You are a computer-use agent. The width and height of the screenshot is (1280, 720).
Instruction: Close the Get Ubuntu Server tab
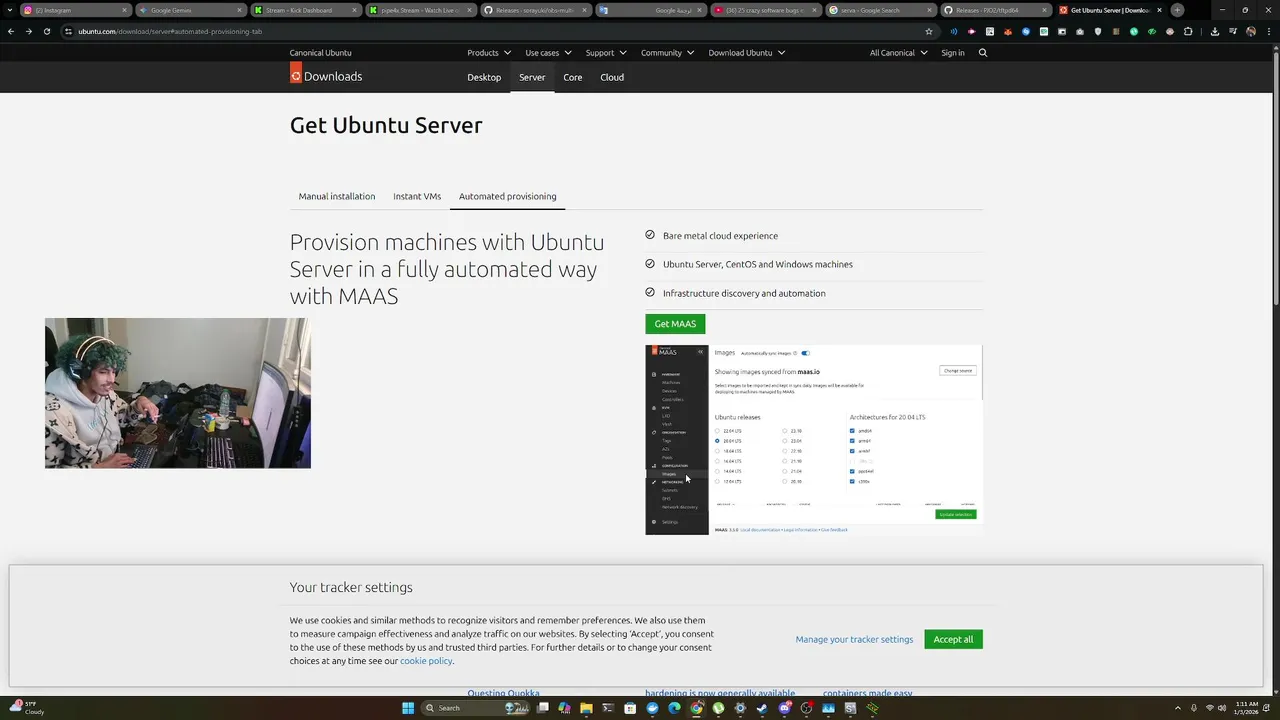pos(1157,10)
